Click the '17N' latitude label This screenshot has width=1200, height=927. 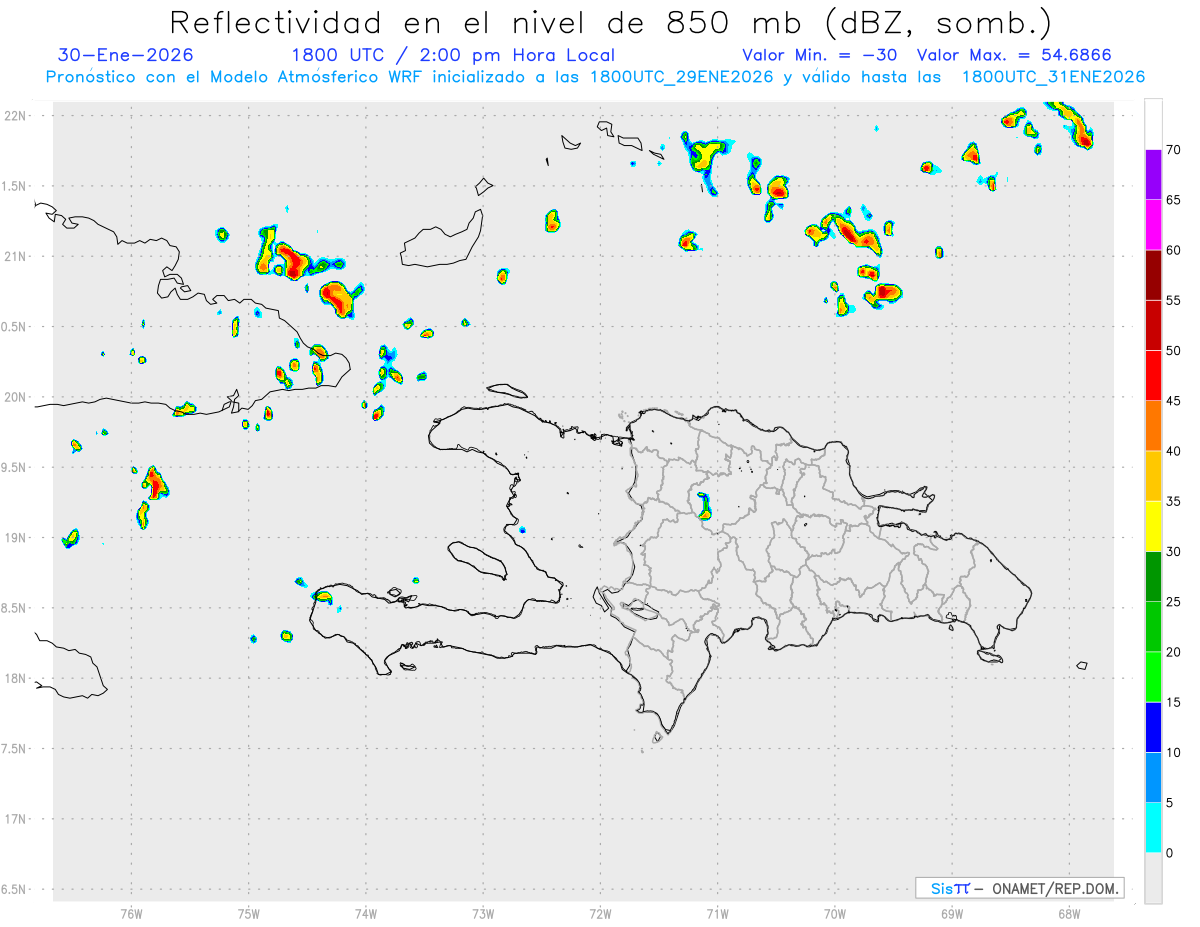point(17,819)
